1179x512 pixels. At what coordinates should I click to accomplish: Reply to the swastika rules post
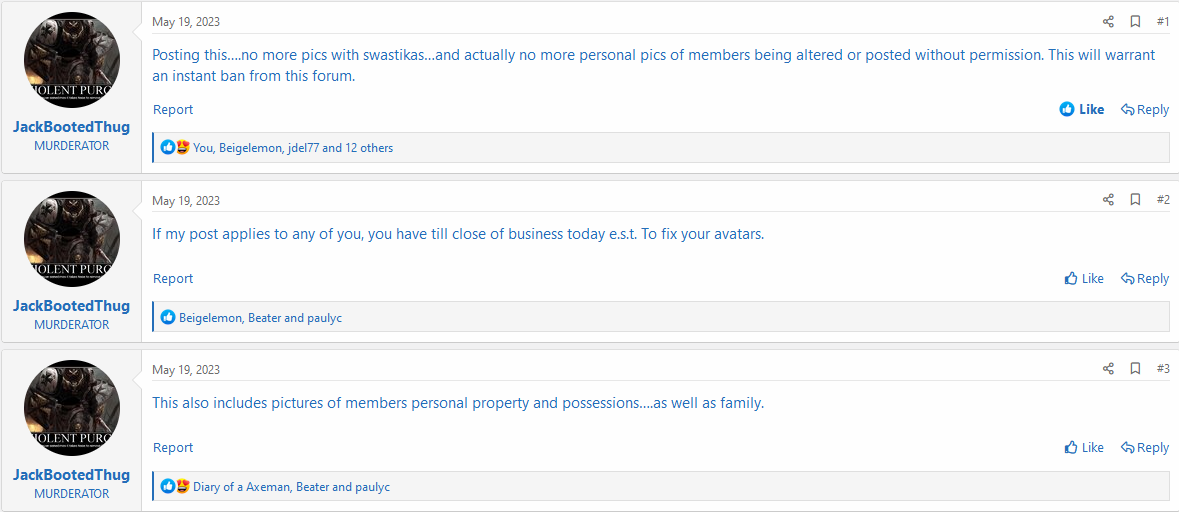click(1144, 110)
